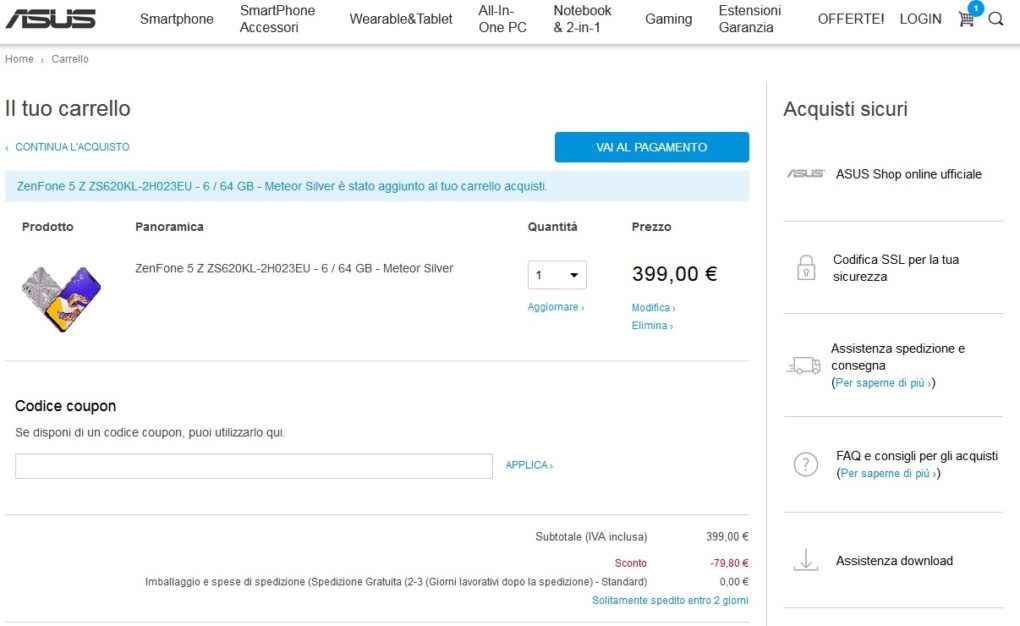Click the 'ASUS Shop online ufficiale' text

tap(909, 174)
